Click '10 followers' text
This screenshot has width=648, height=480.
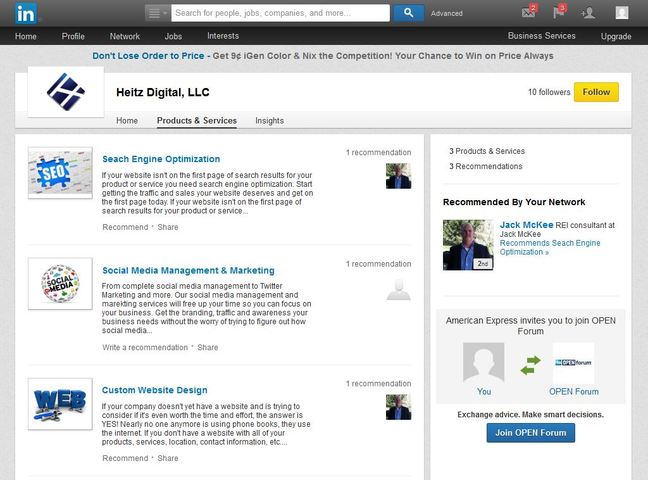pos(549,92)
